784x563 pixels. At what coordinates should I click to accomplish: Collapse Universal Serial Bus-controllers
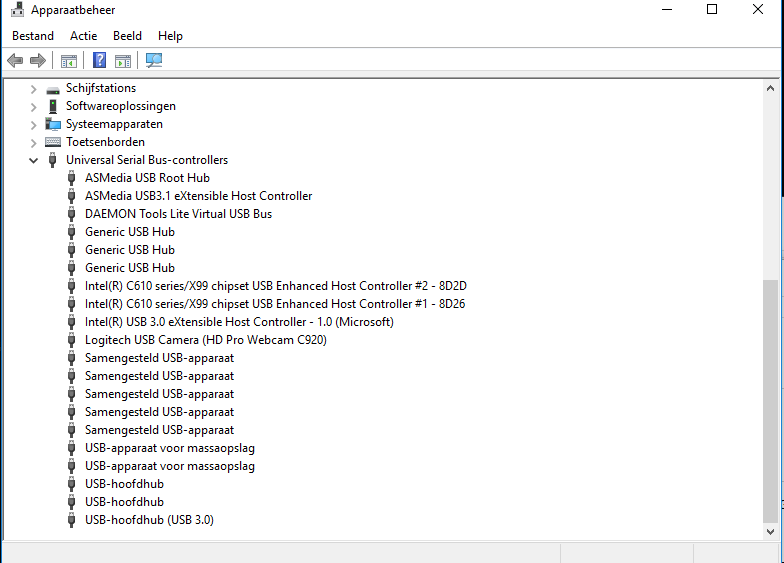(34, 160)
